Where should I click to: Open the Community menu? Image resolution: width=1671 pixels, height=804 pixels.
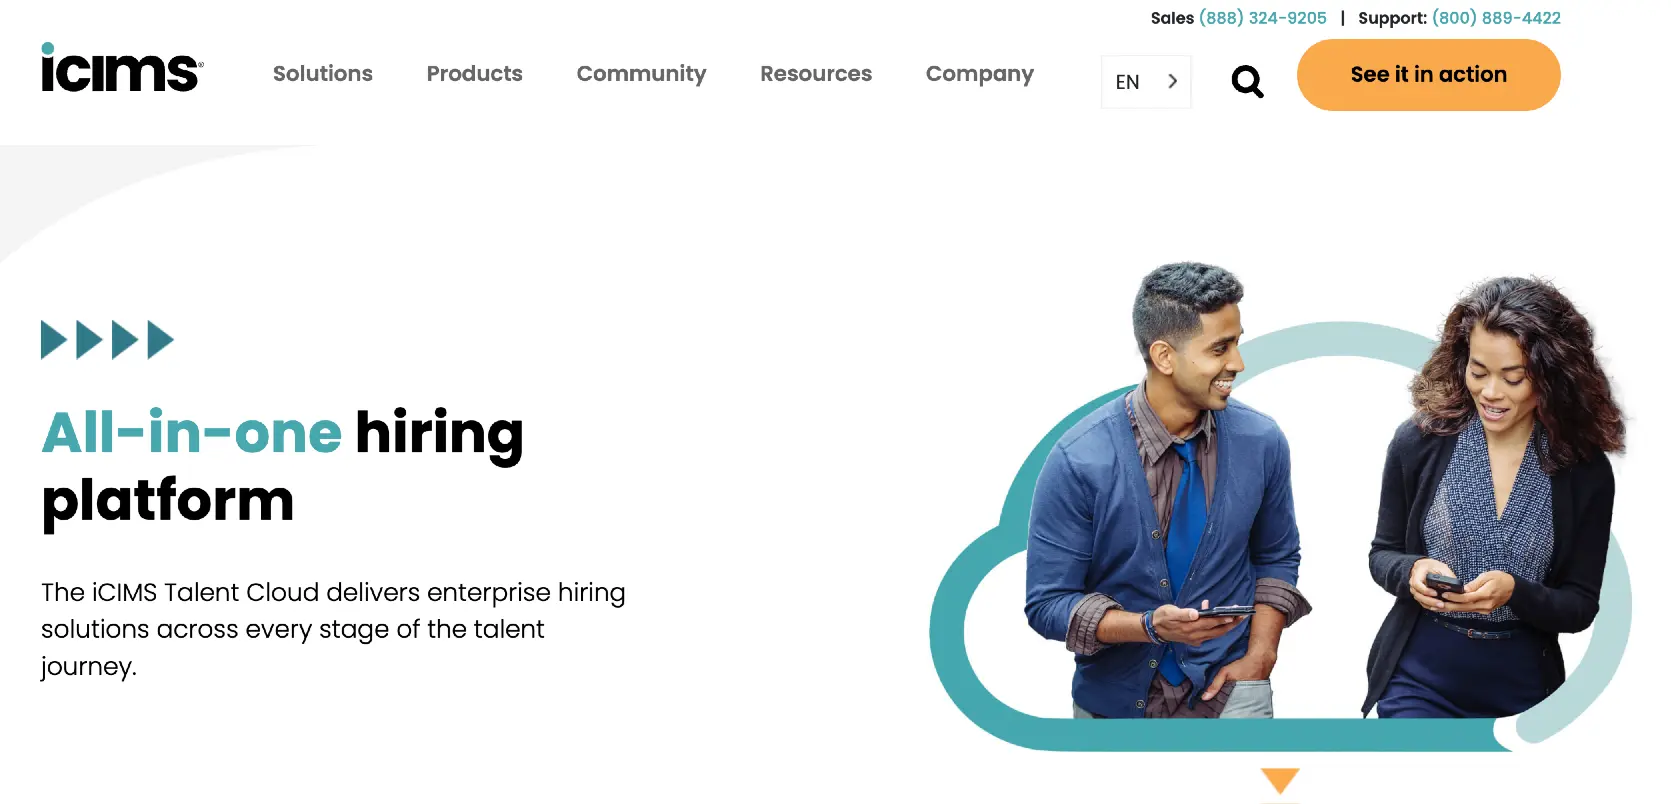tap(641, 74)
